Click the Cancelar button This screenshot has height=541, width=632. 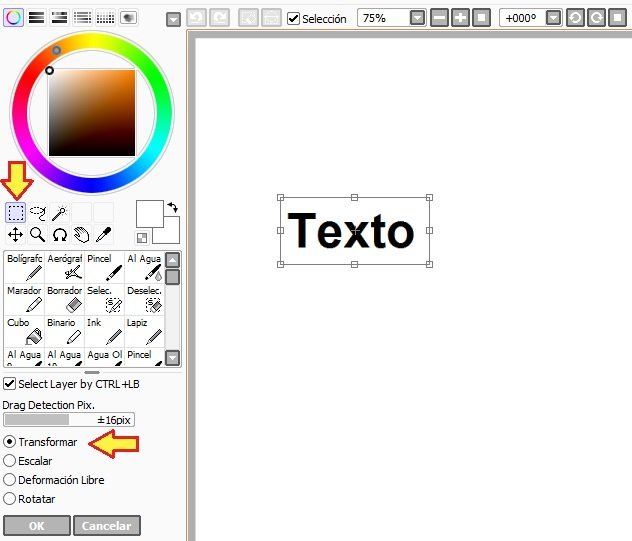[108, 525]
